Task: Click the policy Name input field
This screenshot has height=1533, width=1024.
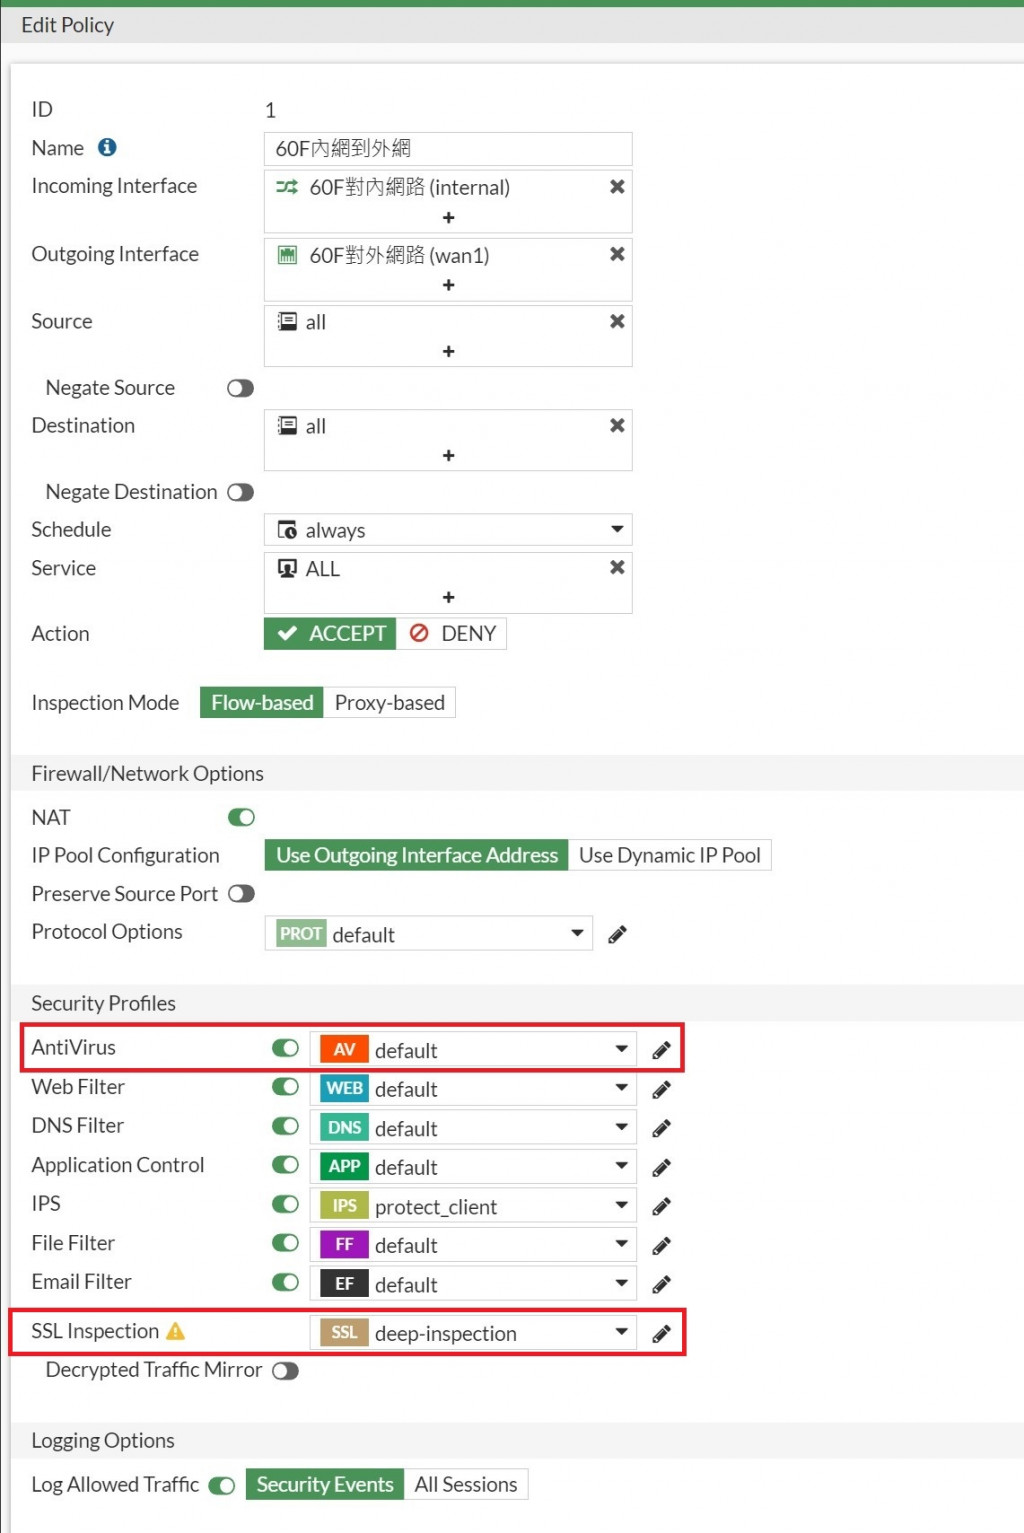Action: [x=448, y=149]
